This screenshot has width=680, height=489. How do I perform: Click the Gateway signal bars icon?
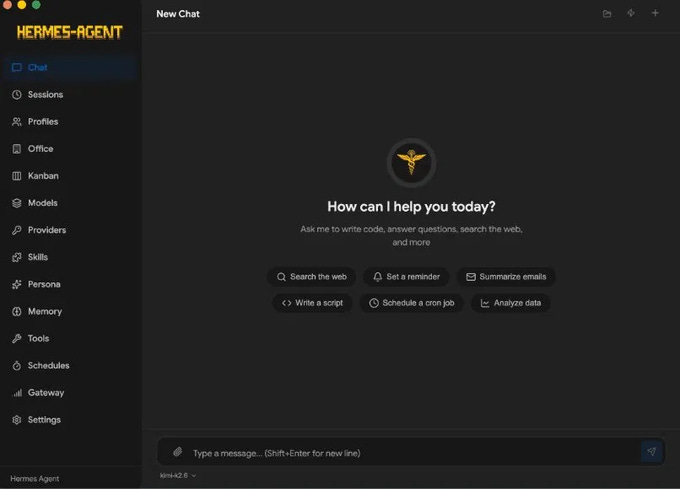17,393
